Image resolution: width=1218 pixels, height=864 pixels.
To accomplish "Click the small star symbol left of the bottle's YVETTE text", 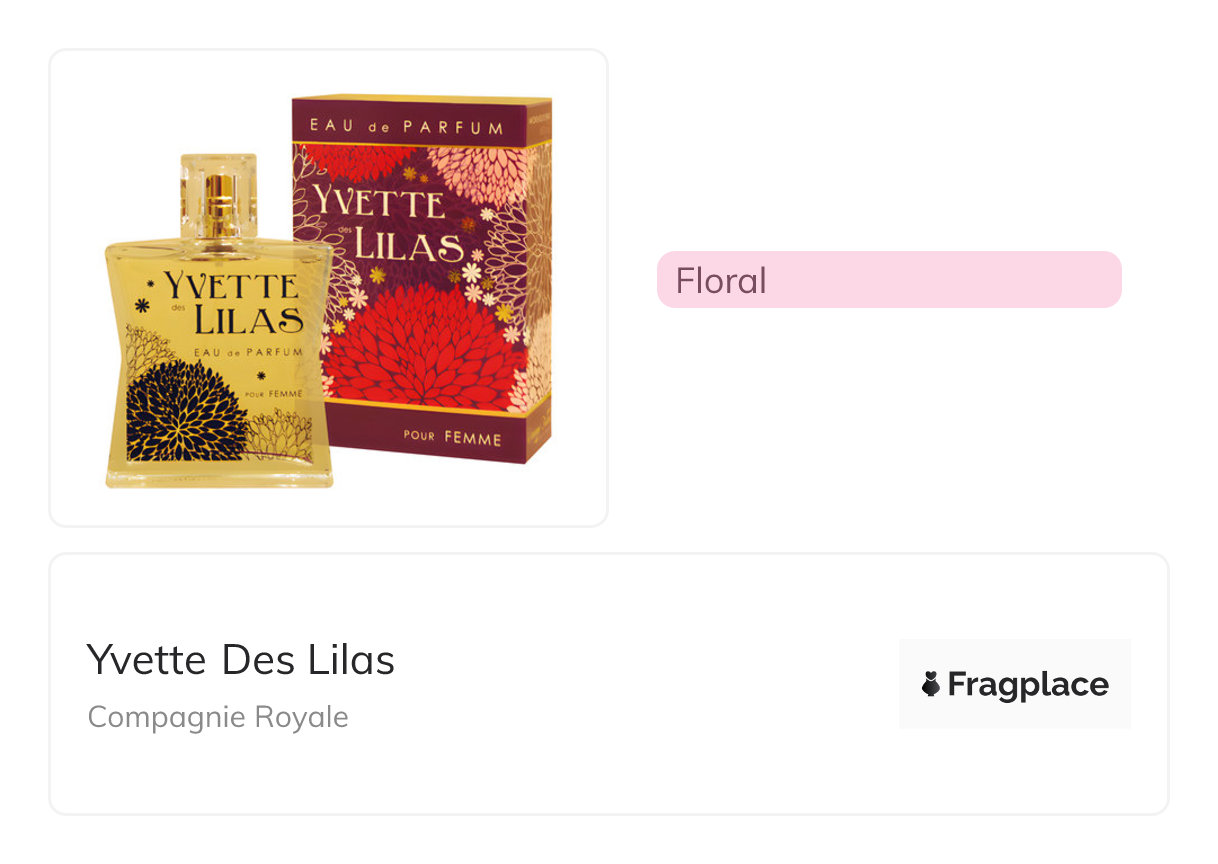I will click(150, 284).
